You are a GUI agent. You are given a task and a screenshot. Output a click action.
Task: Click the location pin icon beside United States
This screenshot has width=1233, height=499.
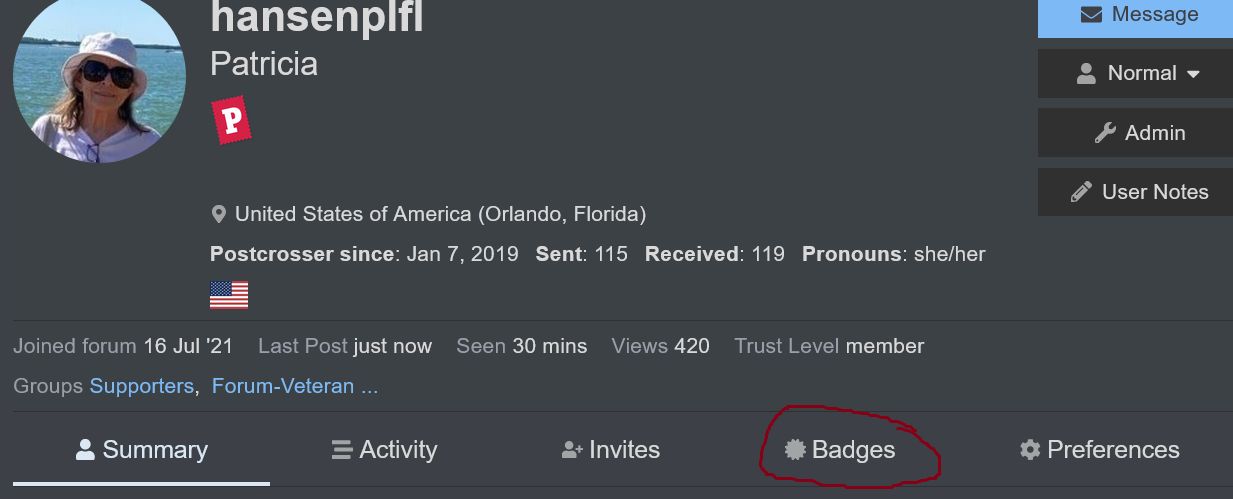(x=219, y=214)
